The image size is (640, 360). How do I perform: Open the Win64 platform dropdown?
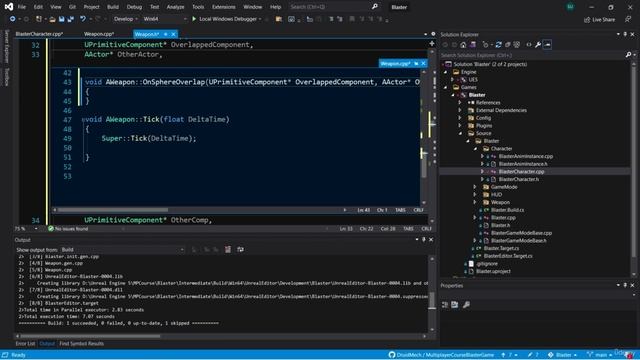coord(165,19)
